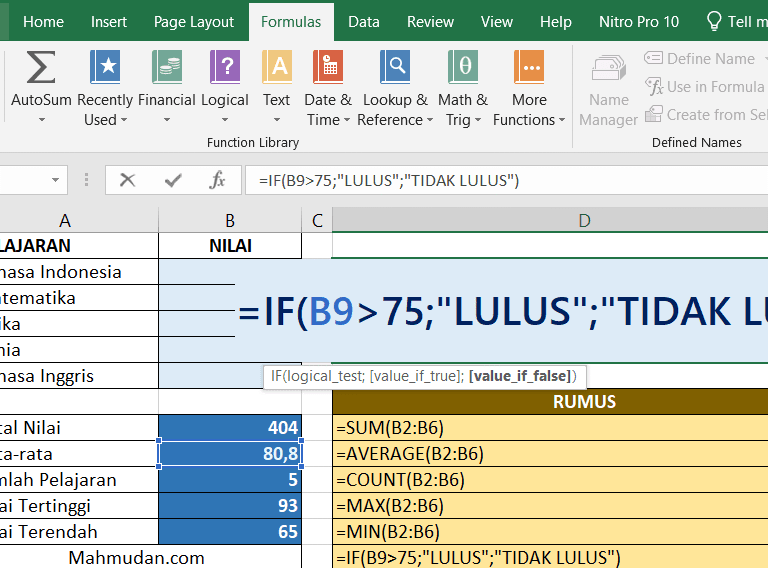
Task: Click column D header
Action: tap(584, 220)
